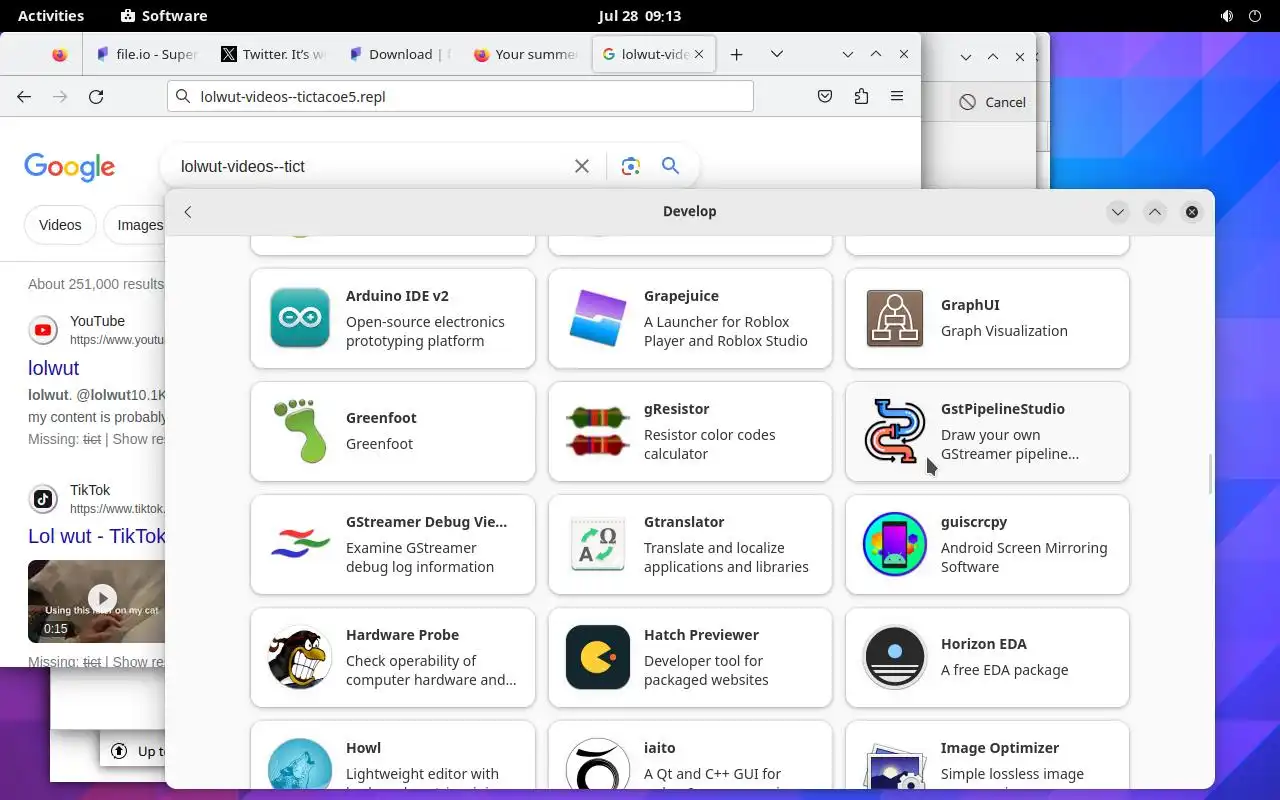
Task: Click the Google search text field
Action: click(370, 166)
